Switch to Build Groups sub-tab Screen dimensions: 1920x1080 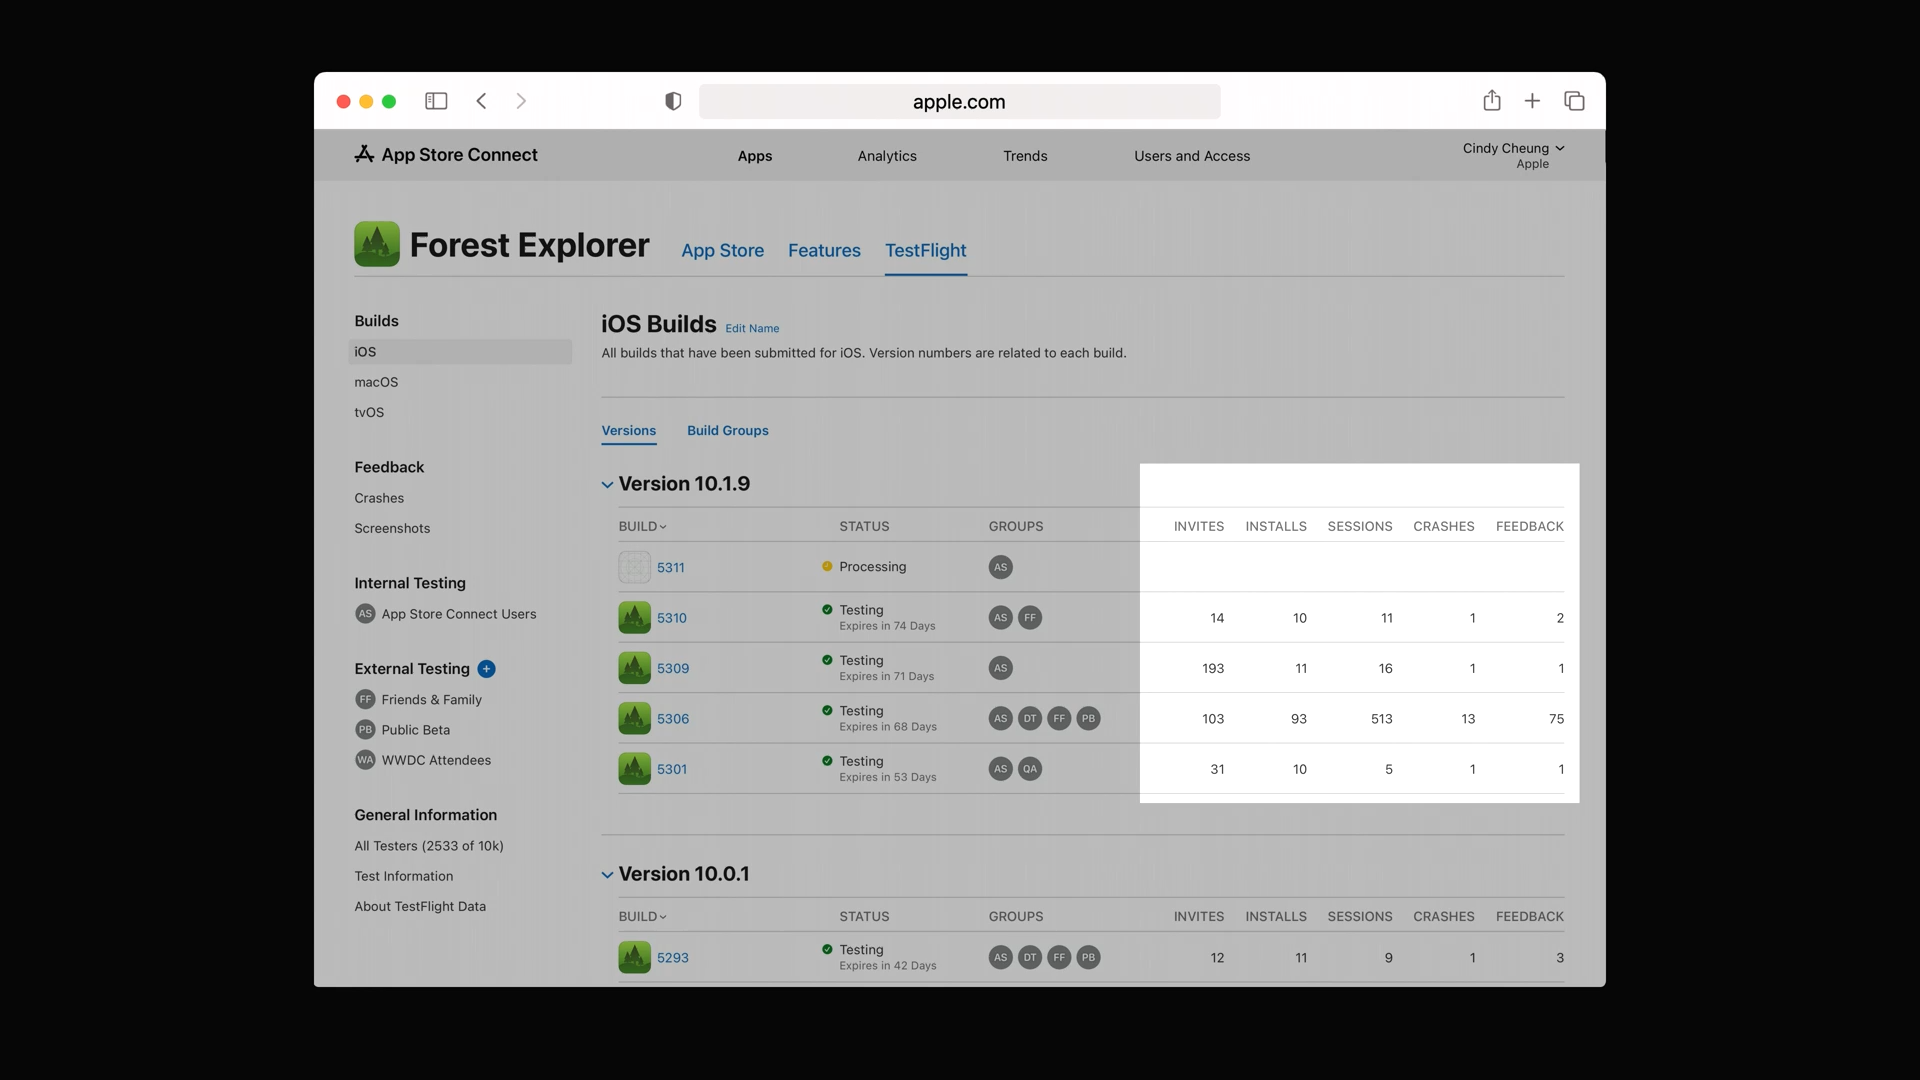(x=727, y=431)
